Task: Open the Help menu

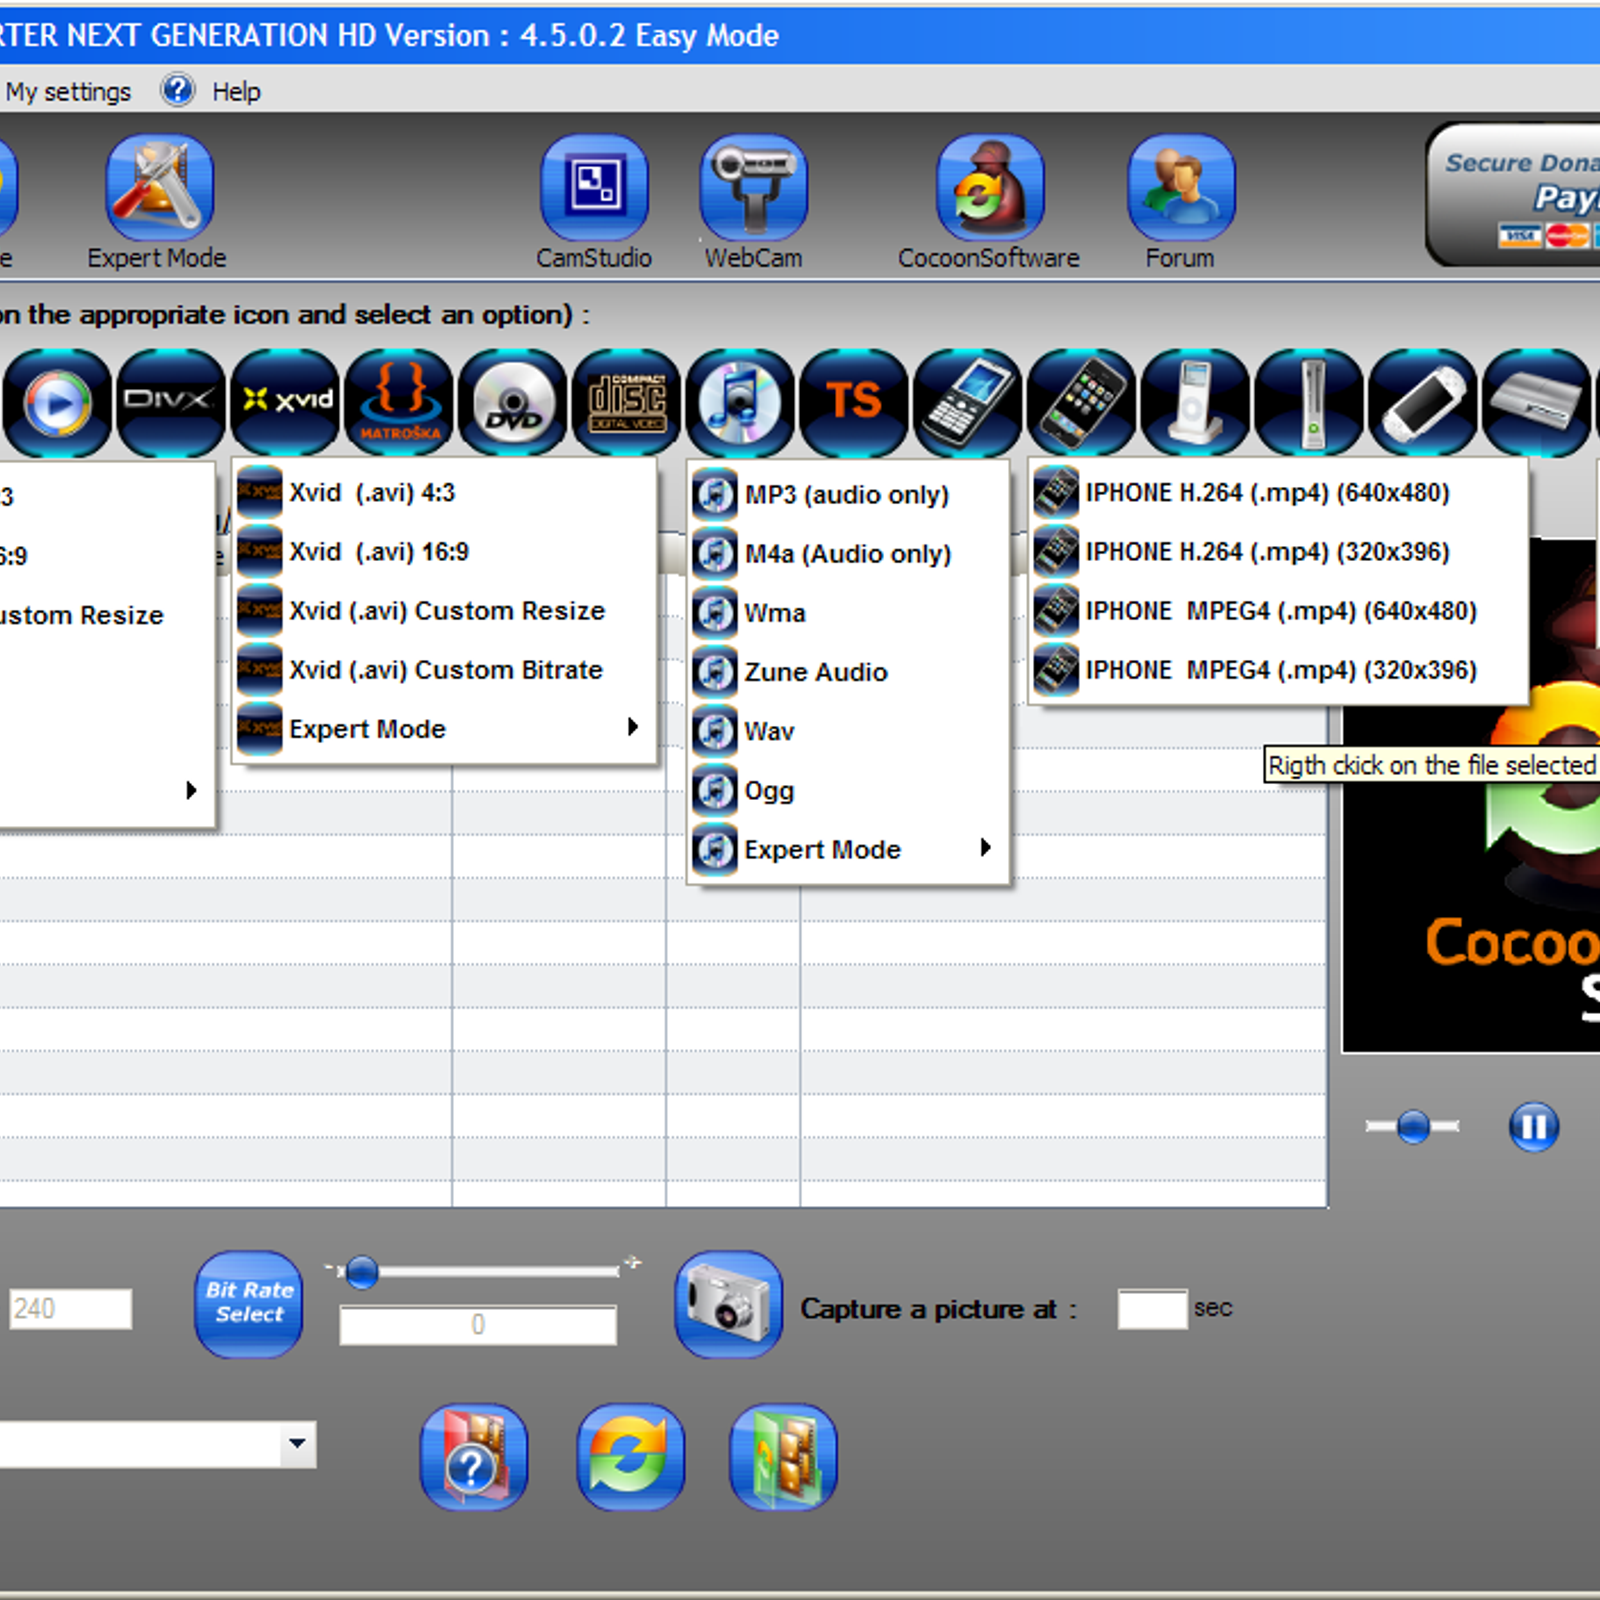Action: 235,92
